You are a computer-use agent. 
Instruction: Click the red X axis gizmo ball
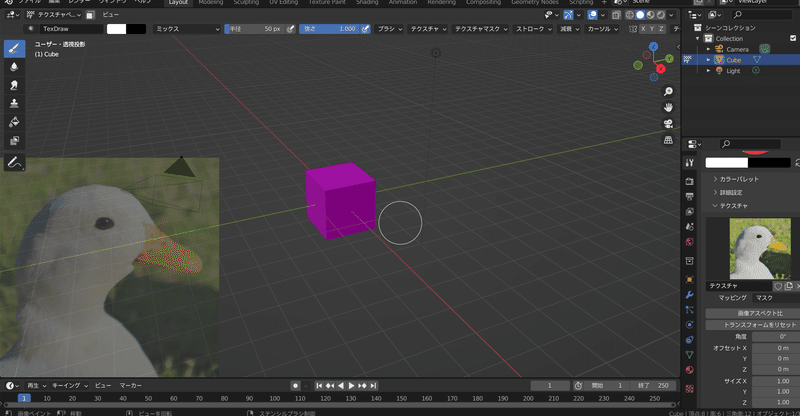pos(661,68)
